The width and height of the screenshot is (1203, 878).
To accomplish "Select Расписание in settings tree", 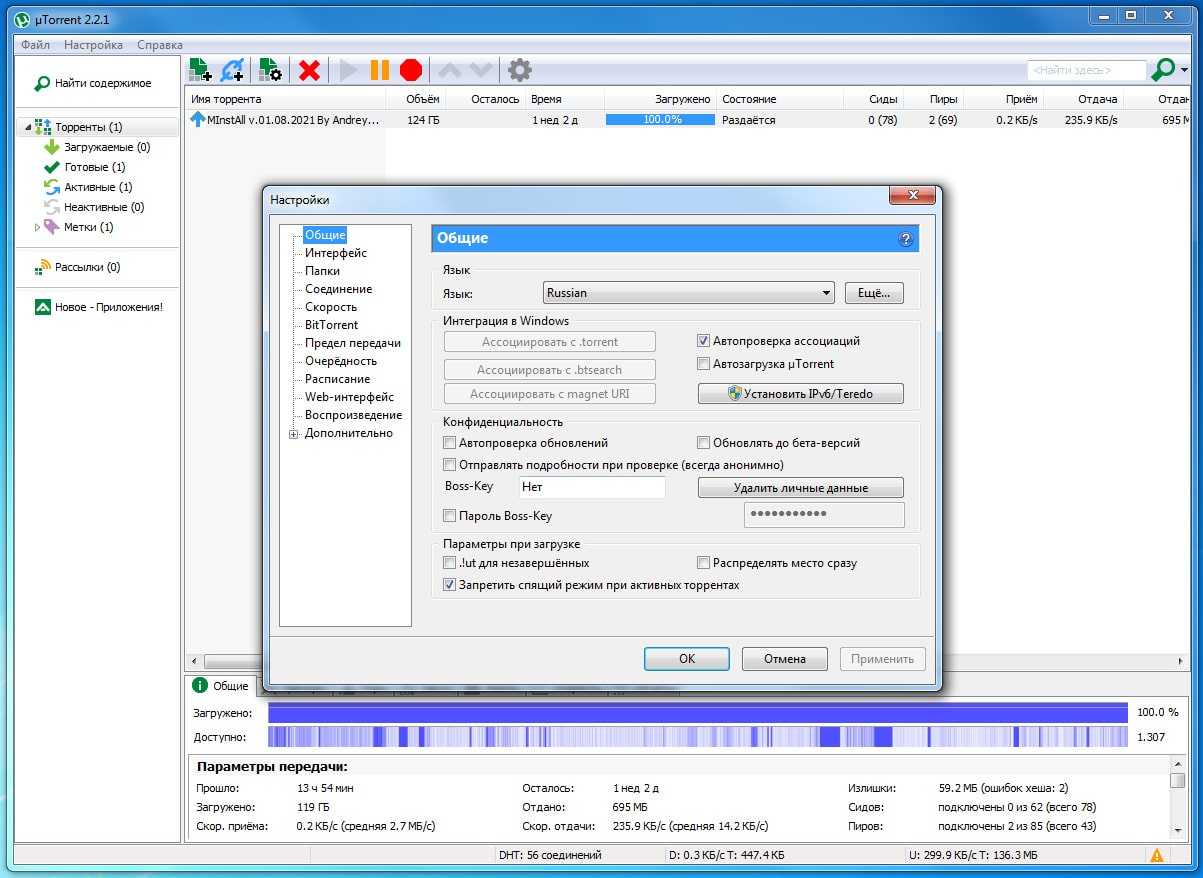I will click(x=337, y=379).
